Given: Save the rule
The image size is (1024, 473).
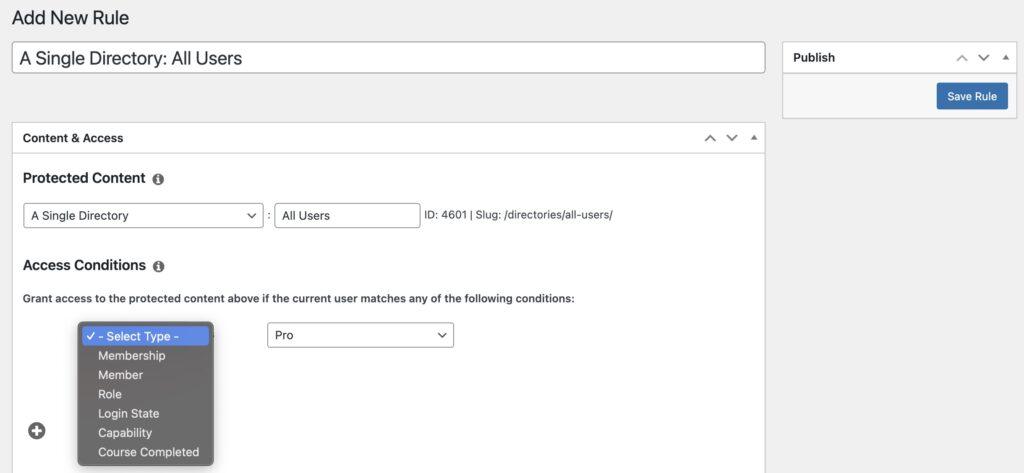Looking at the screenshot, I should 972,96.
